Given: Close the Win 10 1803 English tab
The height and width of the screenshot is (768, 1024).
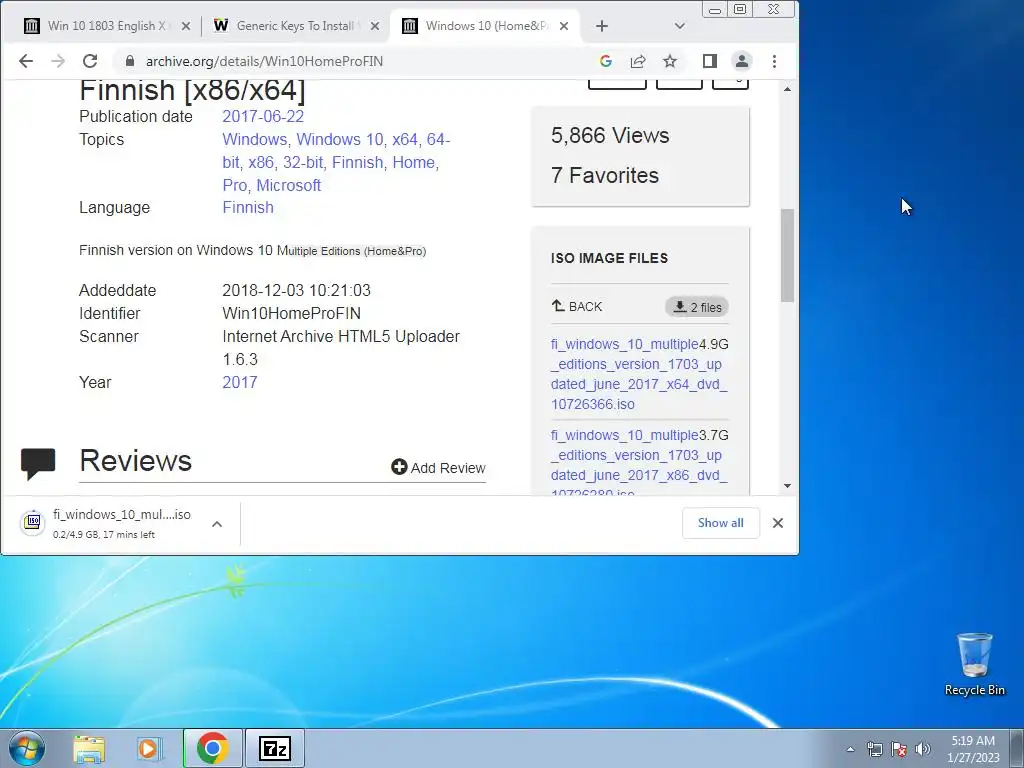Looking at the screenshot, I should 185,26.
